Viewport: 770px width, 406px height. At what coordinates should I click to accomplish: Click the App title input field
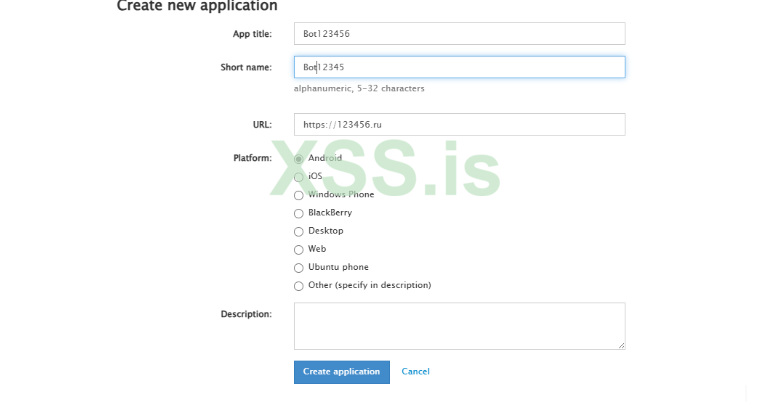[459, 34]
